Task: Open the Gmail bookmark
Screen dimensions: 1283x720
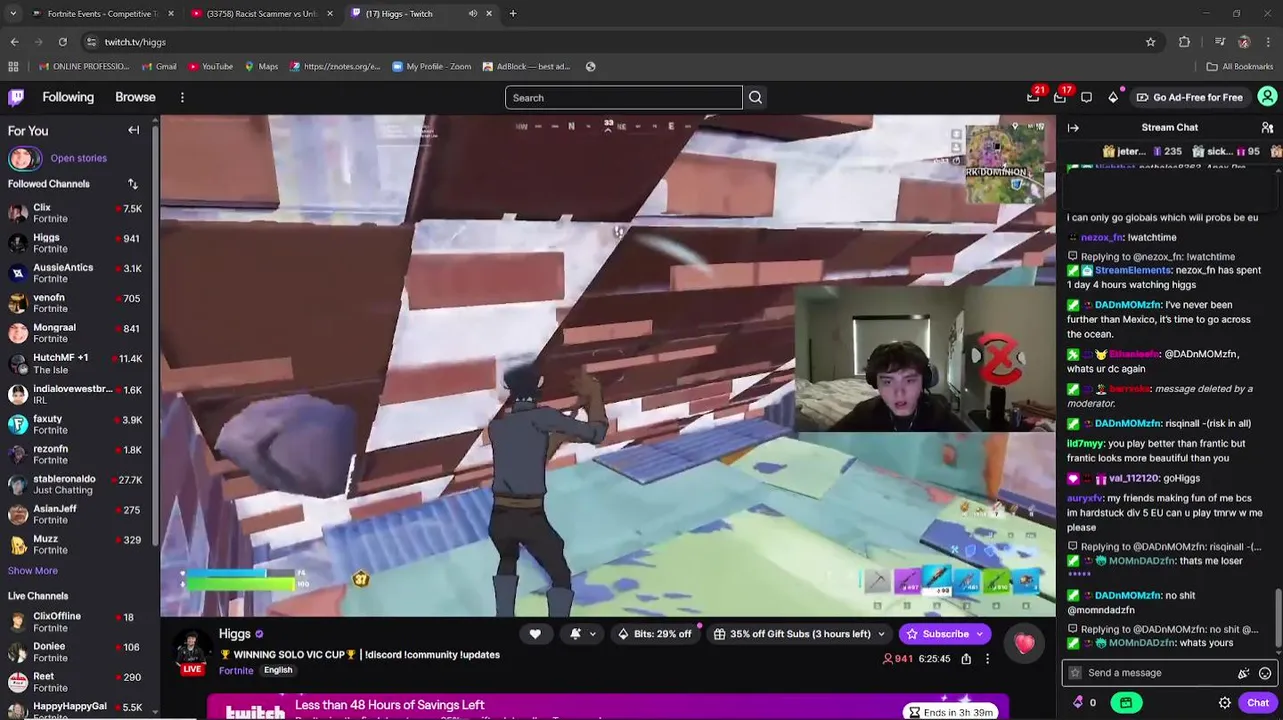Action: [x=159, y=67]
